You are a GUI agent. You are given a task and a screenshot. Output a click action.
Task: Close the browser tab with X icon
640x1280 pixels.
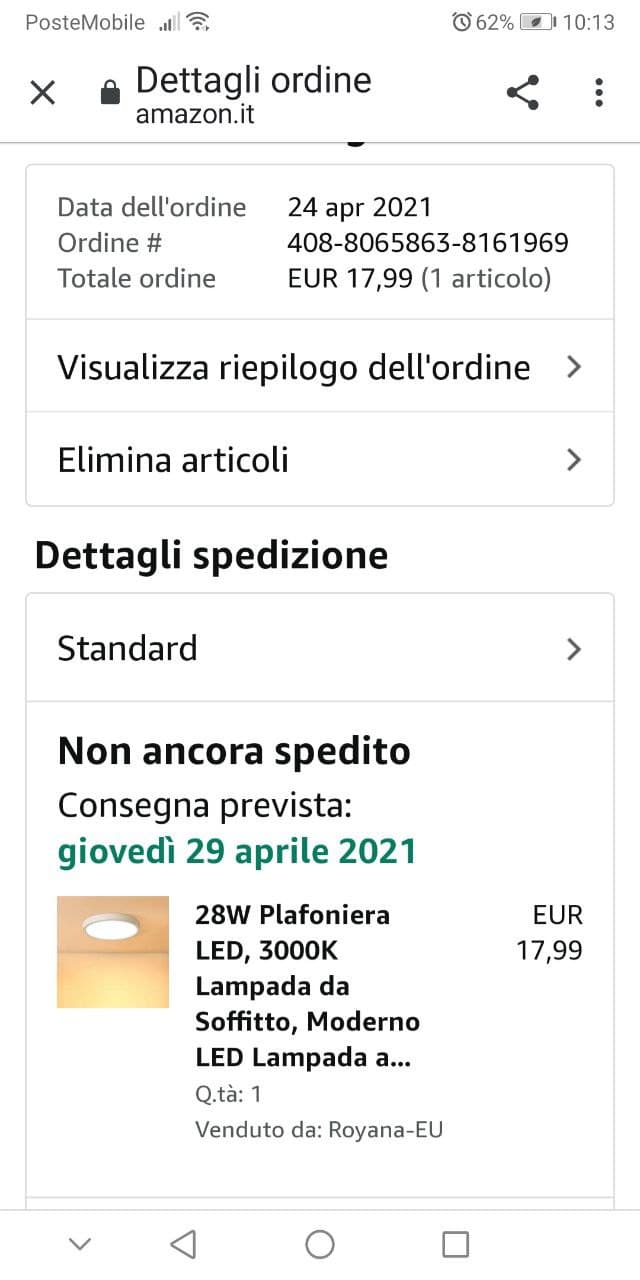point(42,93)
